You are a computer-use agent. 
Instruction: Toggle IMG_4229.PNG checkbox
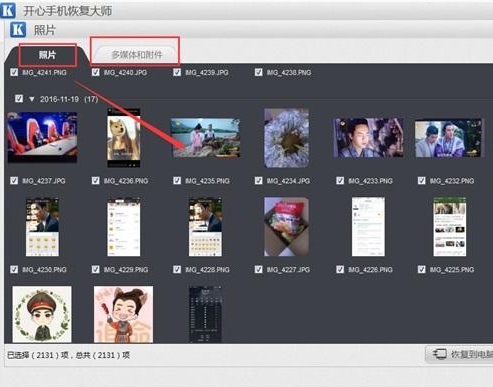96,269
